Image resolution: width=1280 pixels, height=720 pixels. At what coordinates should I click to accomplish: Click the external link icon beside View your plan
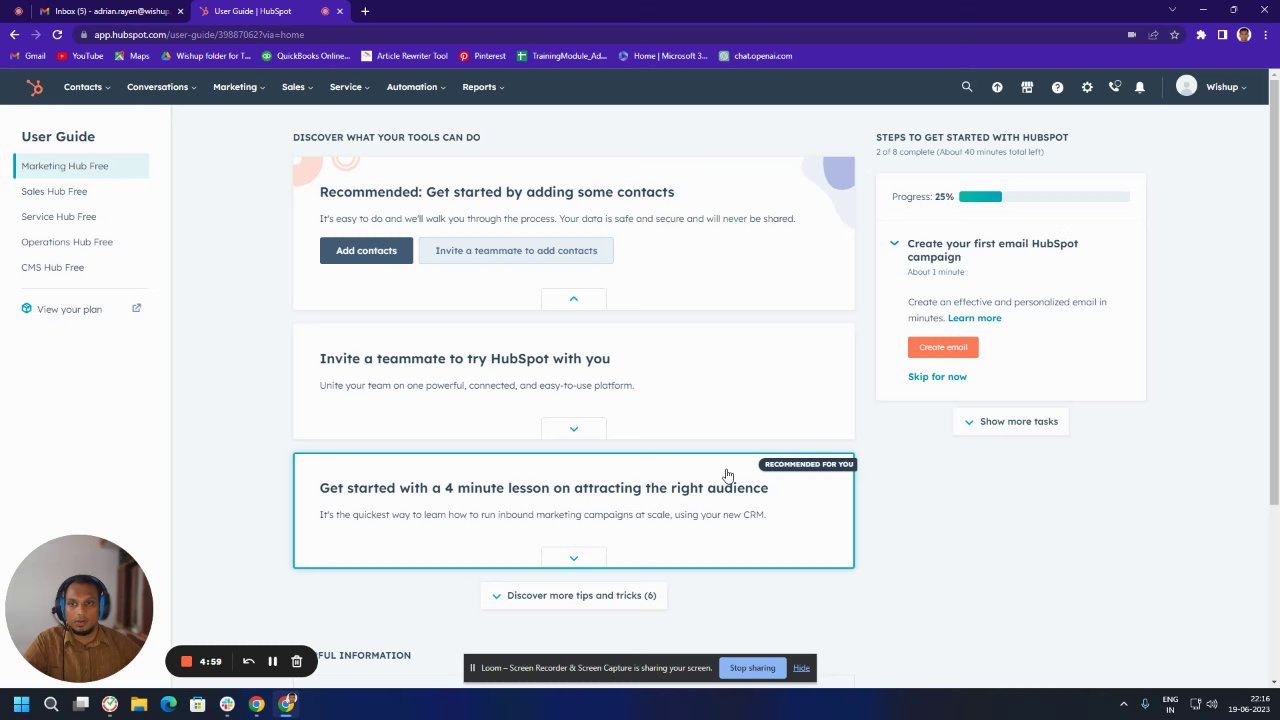(137, 308)
